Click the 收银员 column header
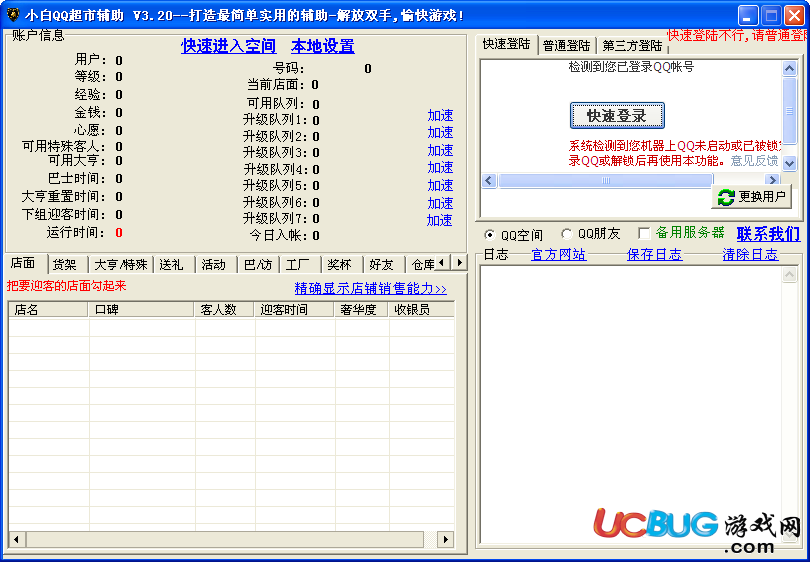Screen dimensions: 810x562 coord(422,309)
